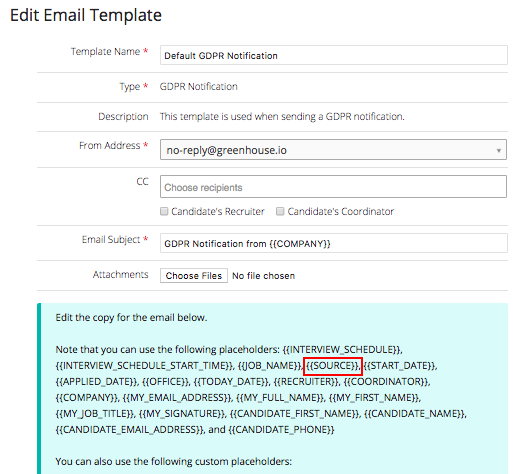Click the {{CANDIDATE_EMAIL_ADDRESS}} placeholder
The height and width of the screenshot is (474, 521).
(130, 430)
